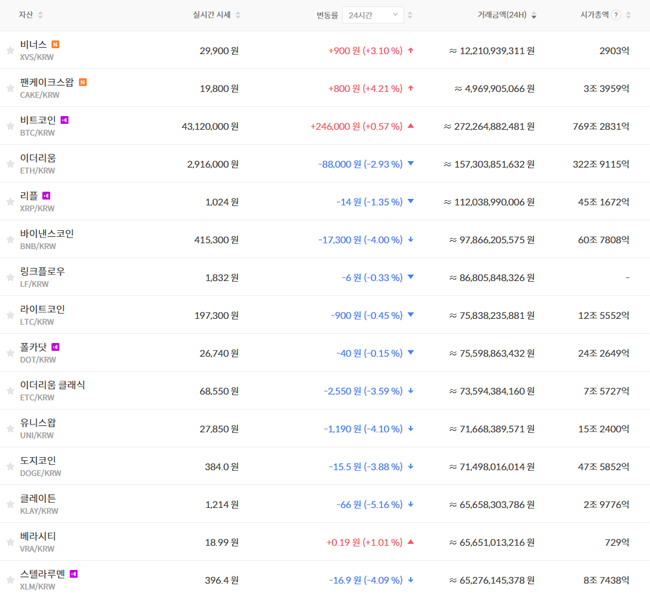Toggle favorite star for 이더리움 ETH
Viewport: 650px width, 596px height.
pos(10,164)
